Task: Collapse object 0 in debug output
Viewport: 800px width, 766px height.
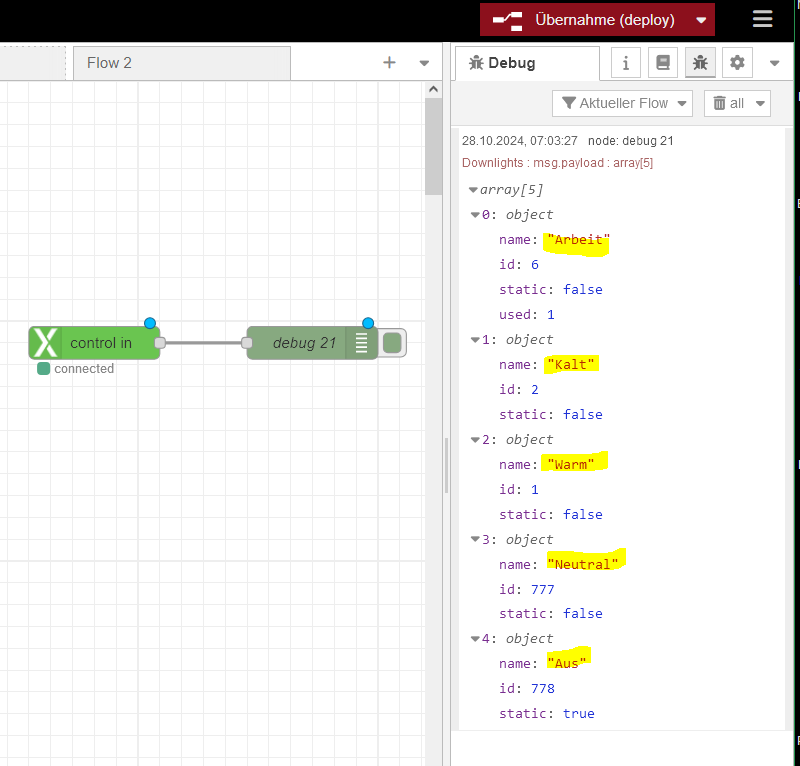Action: click(474, 215)
